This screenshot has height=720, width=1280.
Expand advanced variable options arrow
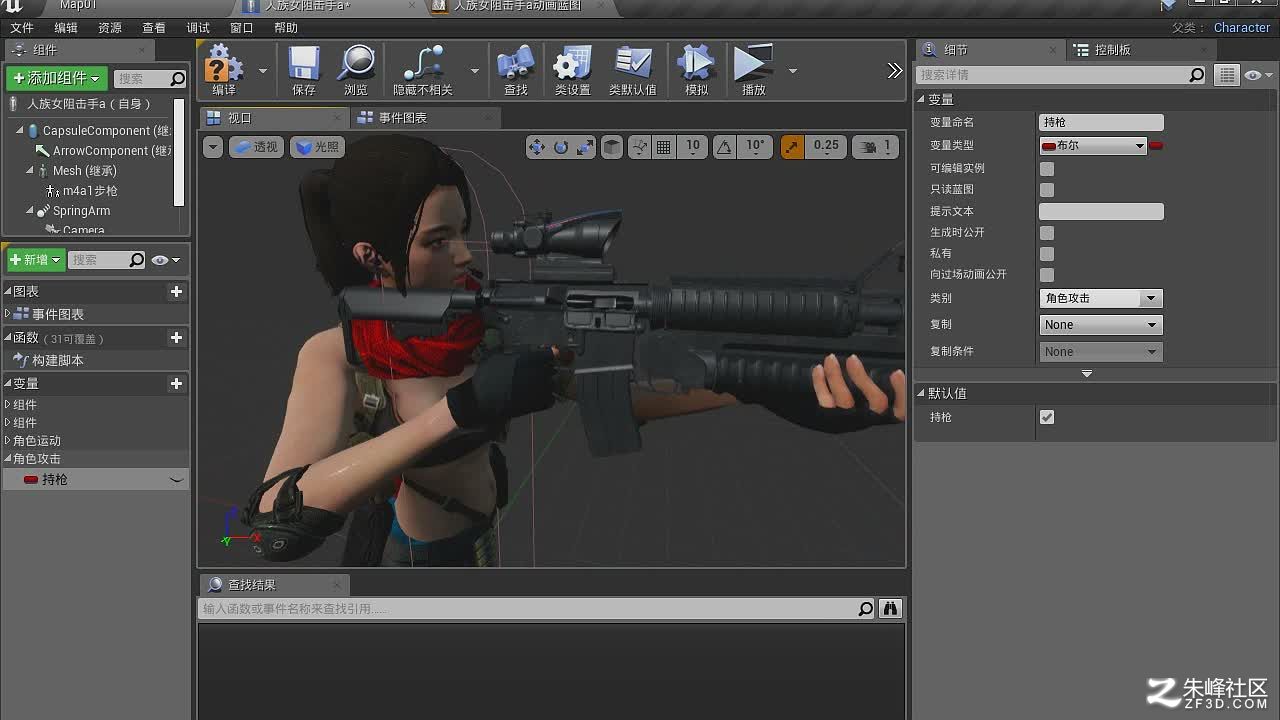[1087, 374]
